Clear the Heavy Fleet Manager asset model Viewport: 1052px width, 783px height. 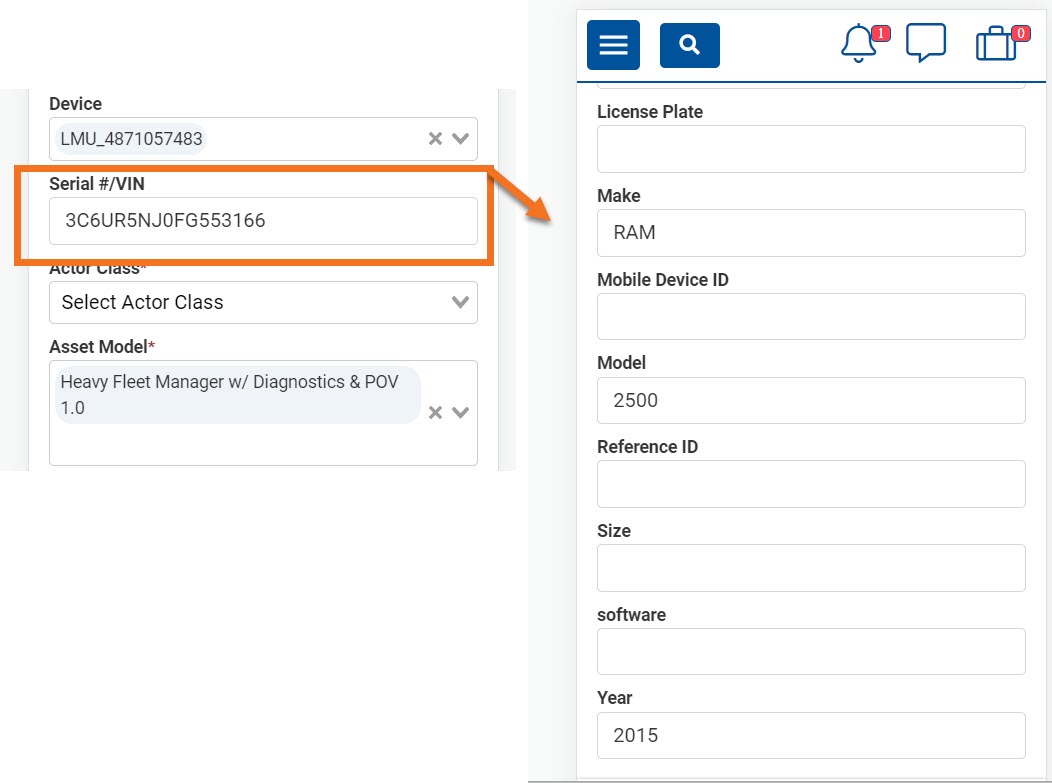point(435,413)
